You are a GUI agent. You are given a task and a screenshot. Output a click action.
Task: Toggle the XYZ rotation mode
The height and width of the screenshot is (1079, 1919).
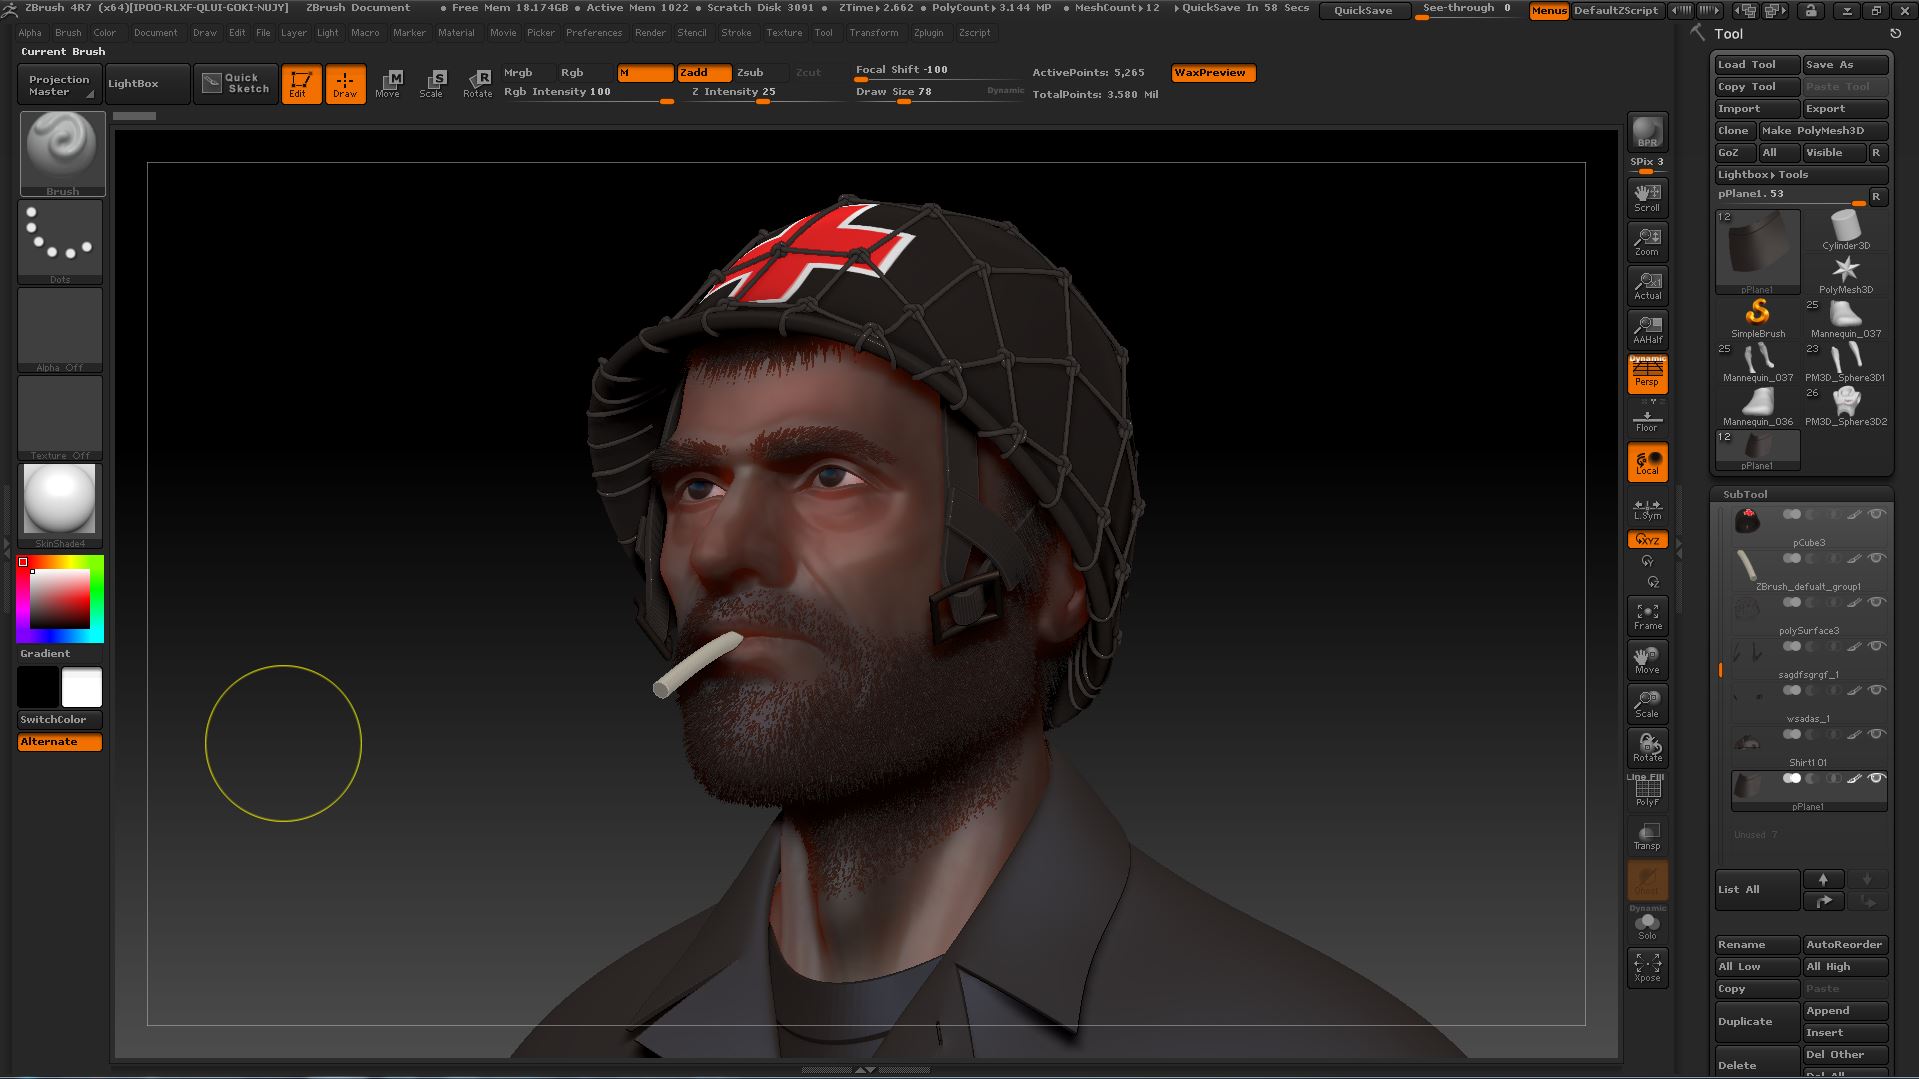[x=1647, y=540]
